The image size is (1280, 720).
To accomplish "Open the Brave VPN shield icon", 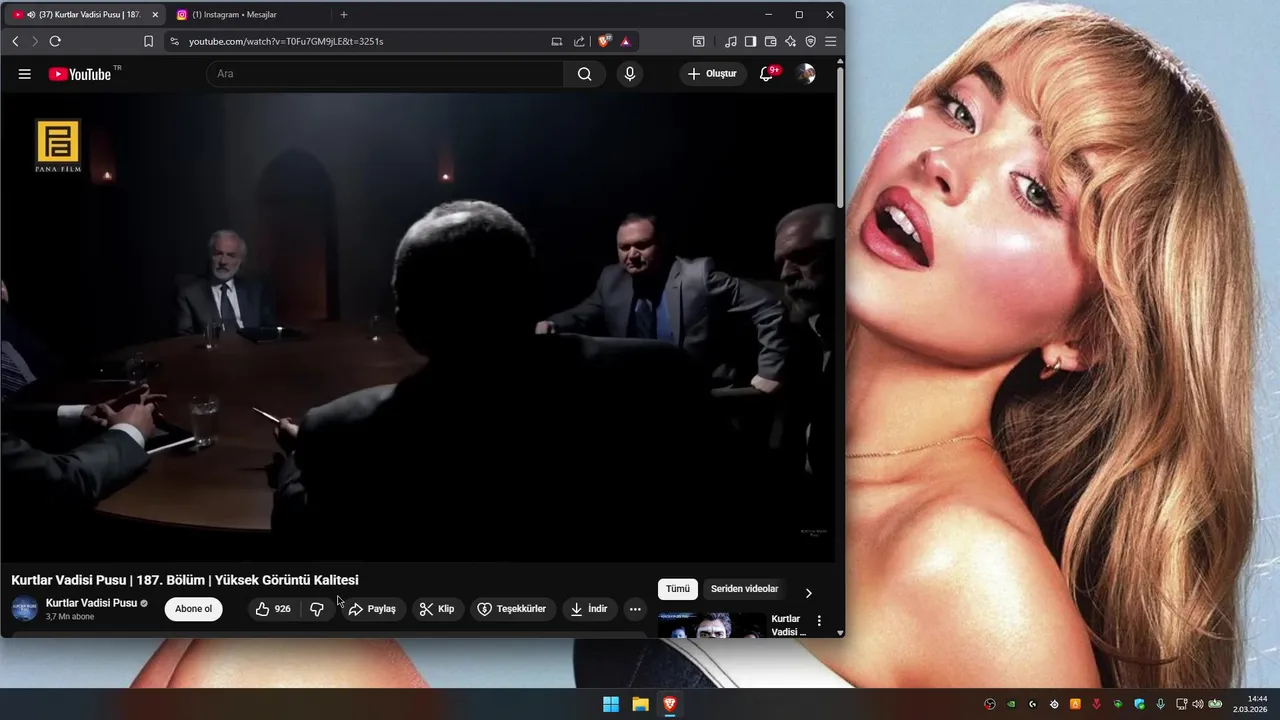I will pos(810,41).
